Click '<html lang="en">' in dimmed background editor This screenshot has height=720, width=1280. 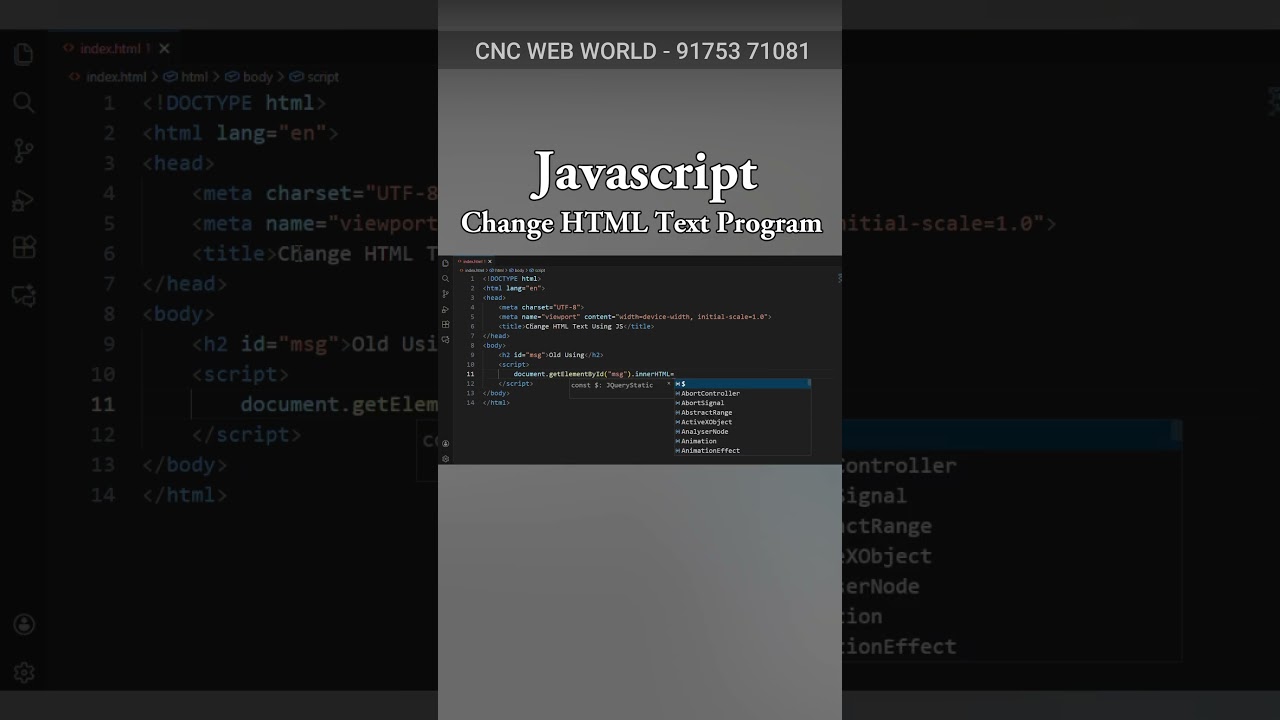pyautogui.click(x=240, y=133)
